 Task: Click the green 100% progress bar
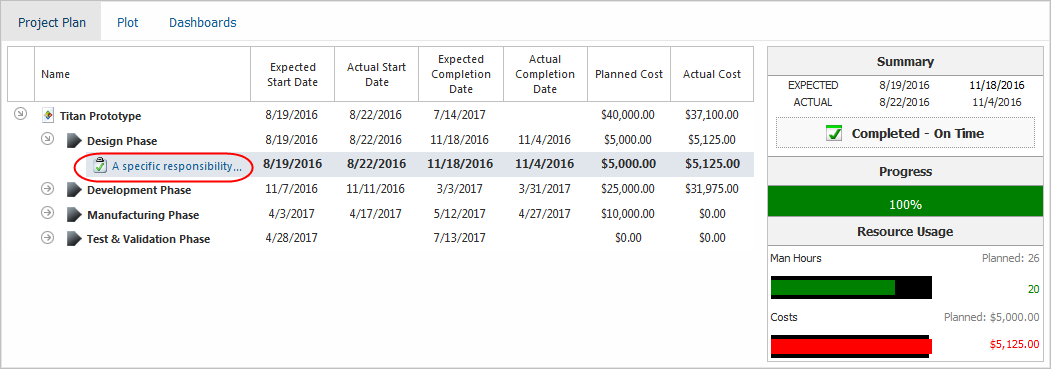906,204
